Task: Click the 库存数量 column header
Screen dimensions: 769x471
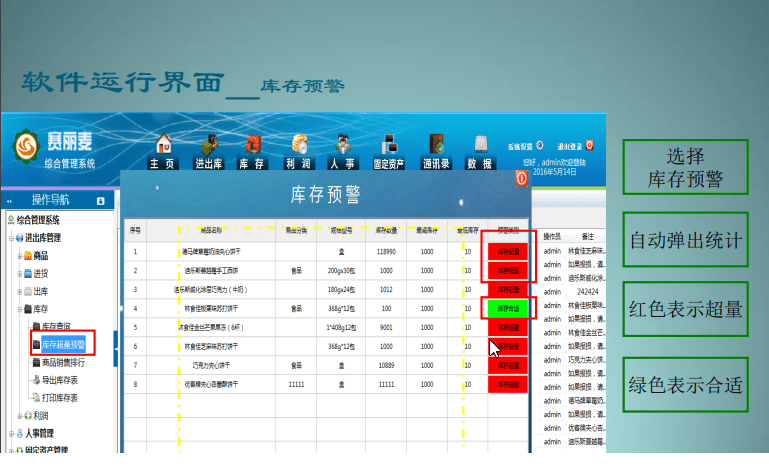Action: (386, 230)
